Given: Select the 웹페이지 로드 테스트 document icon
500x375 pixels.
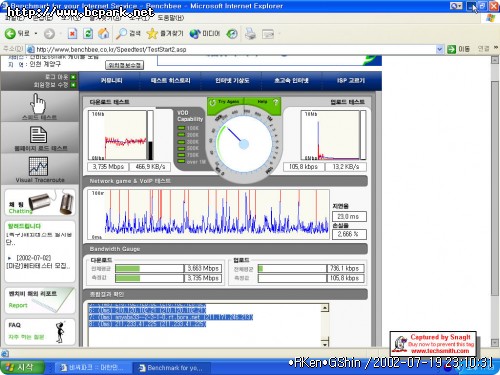Looking at the screenshot, I should [38, 135].
